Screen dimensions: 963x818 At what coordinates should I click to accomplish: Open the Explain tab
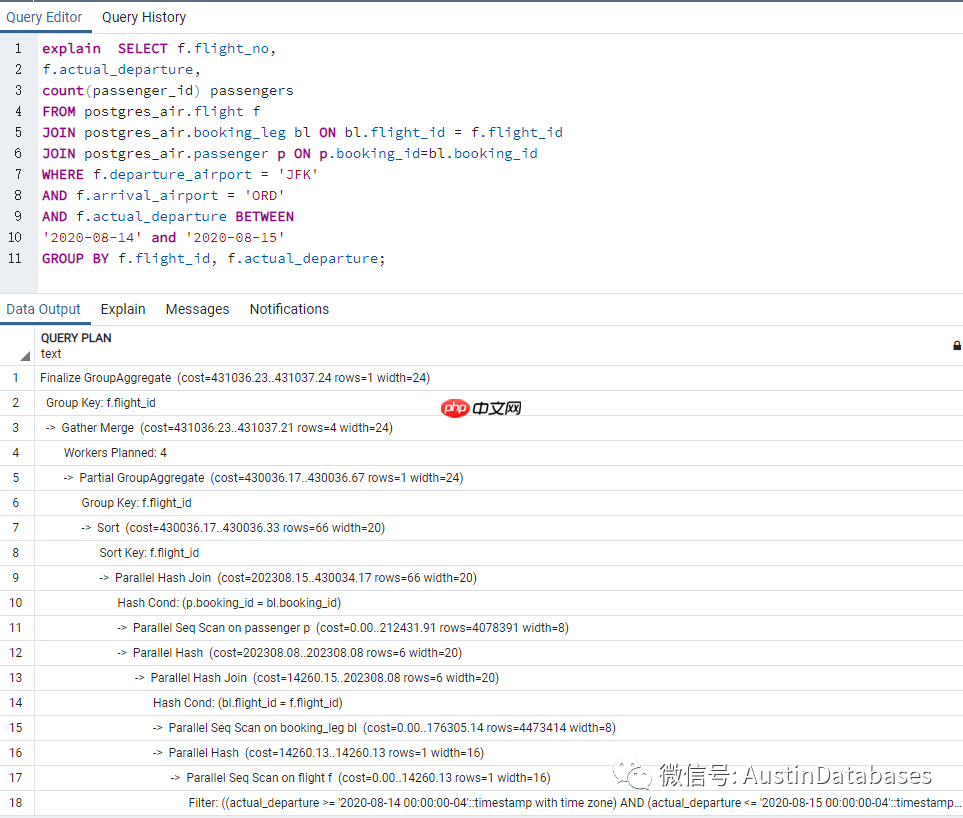122,309
